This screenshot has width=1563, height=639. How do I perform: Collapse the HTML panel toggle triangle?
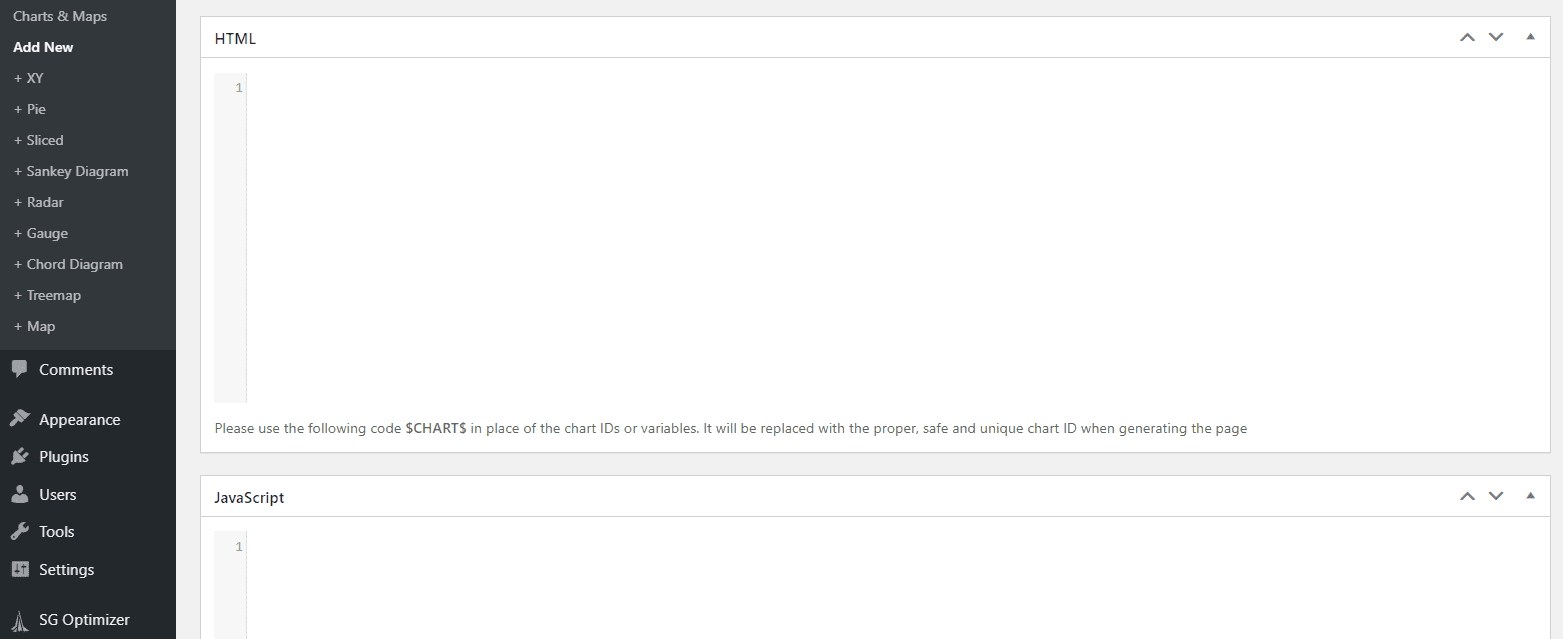(1530, 37)
